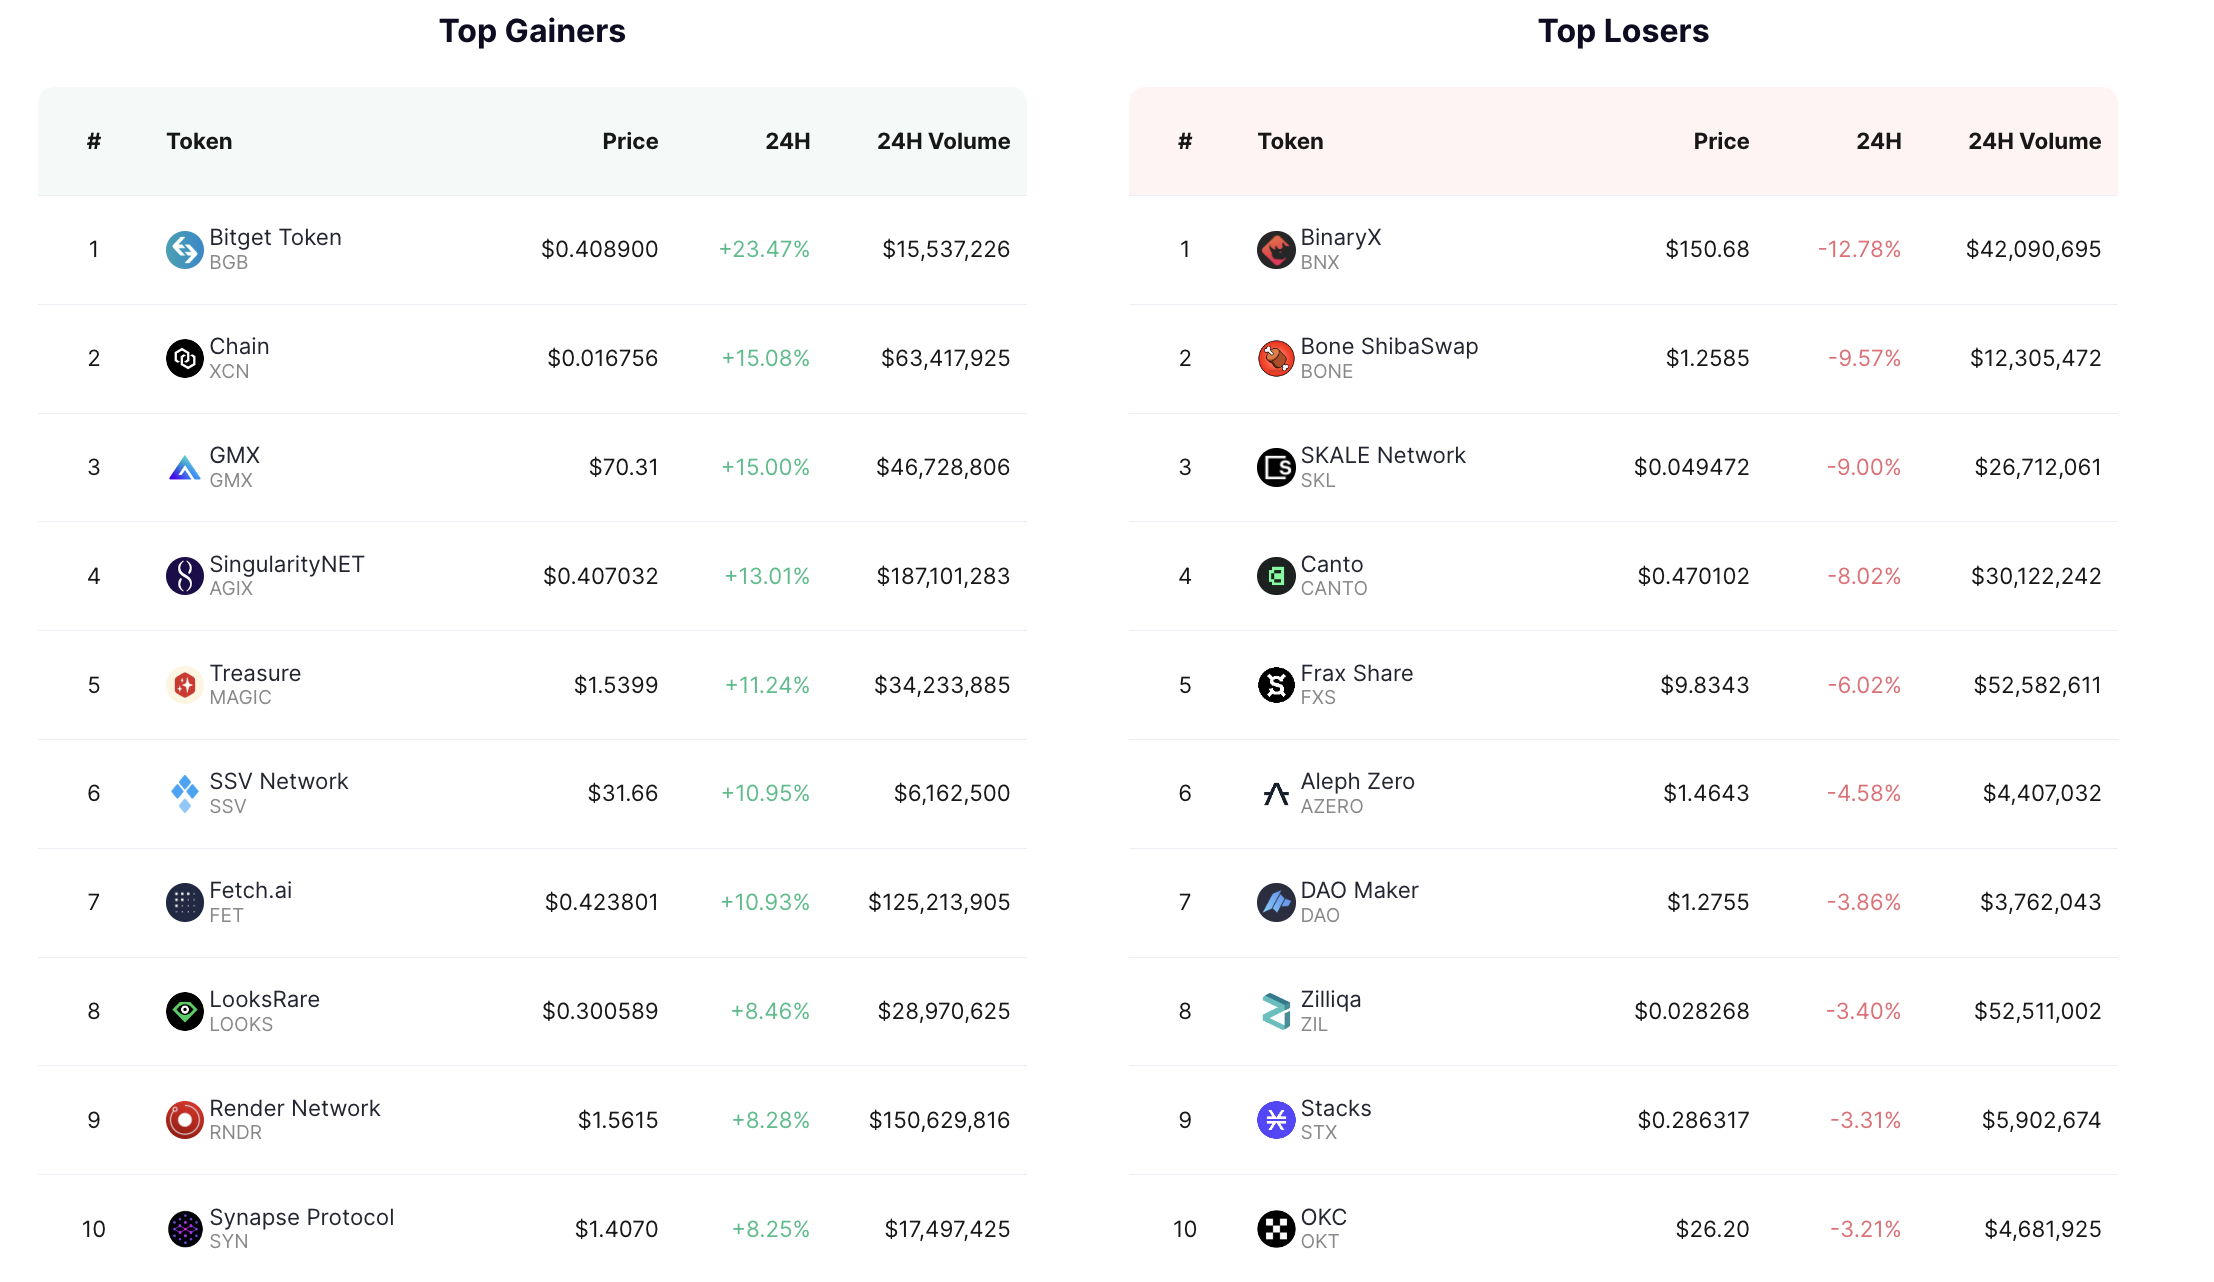
Task: Click the SSV Network diamond icon
Action: coord(184,794)
